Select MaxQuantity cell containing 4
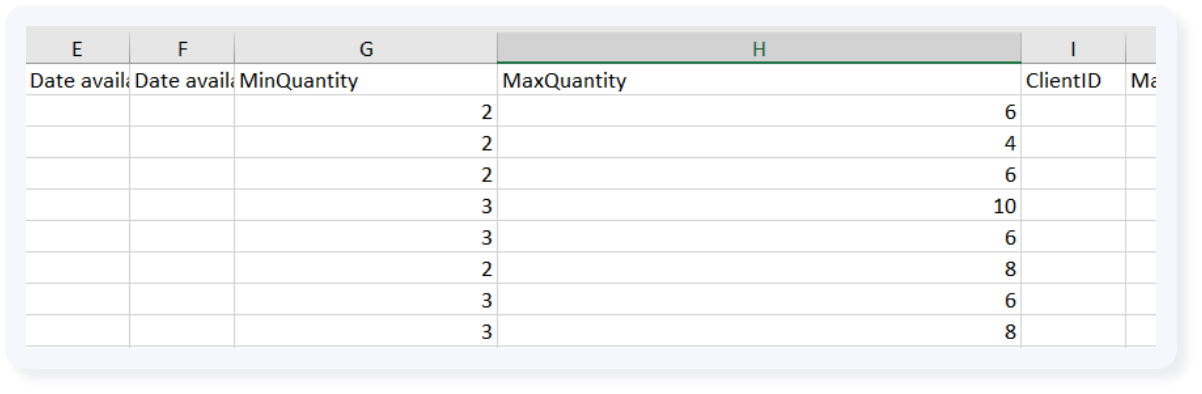Viewport: 1202px width, 394px height. [759, 143]
